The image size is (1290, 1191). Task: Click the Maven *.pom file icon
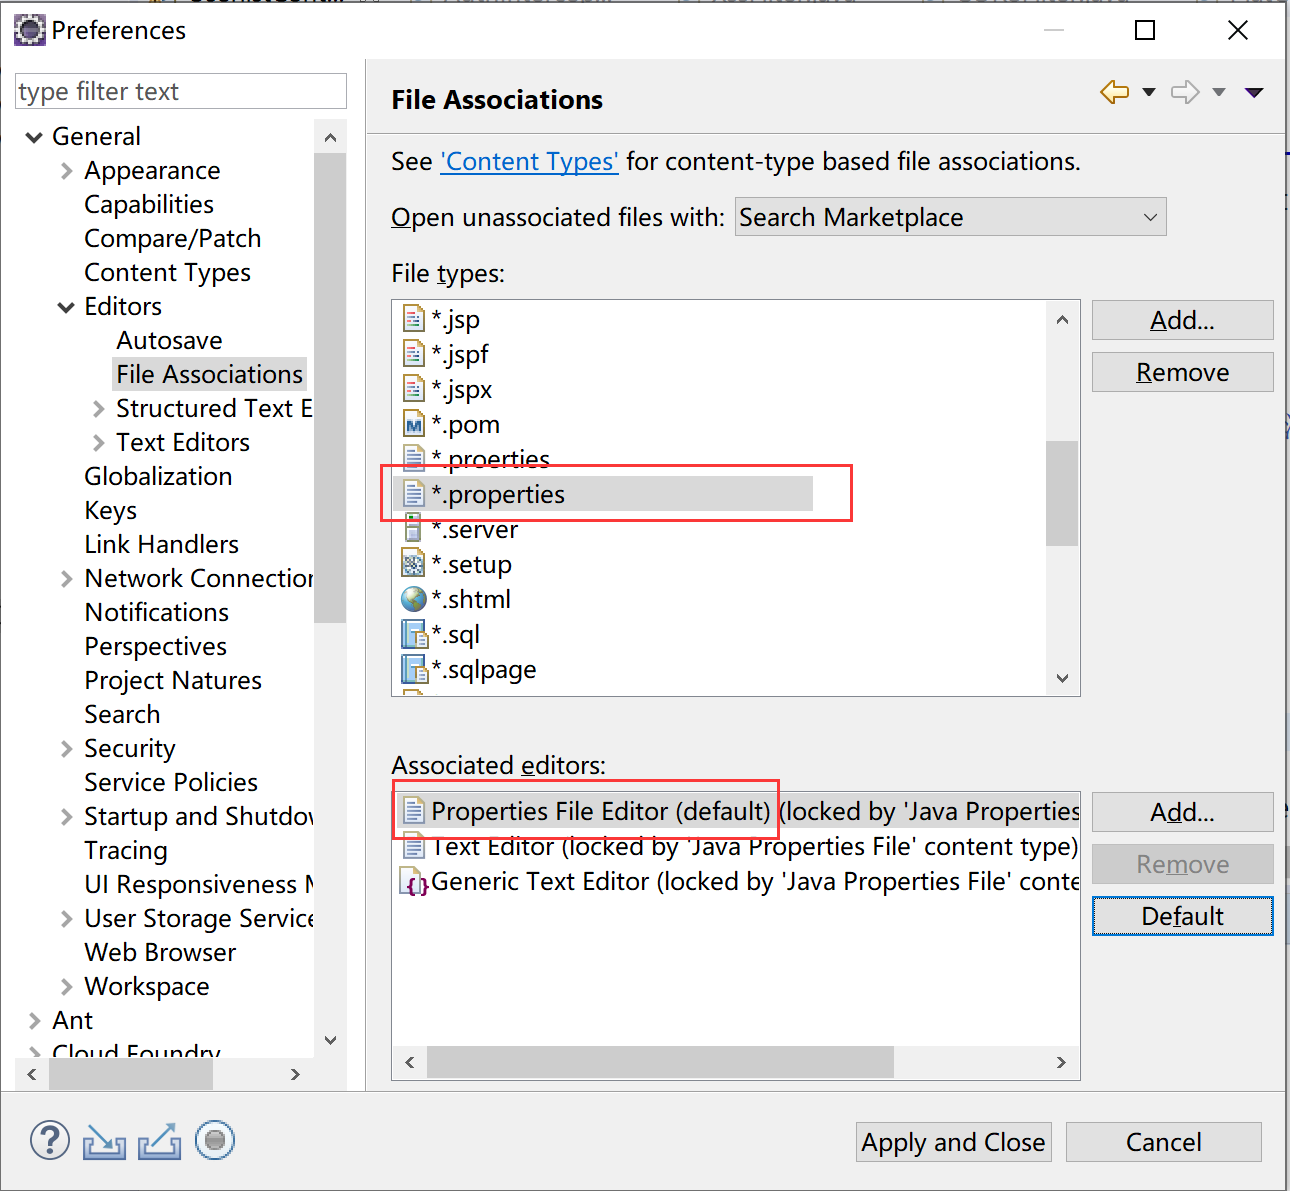[413, 424]
